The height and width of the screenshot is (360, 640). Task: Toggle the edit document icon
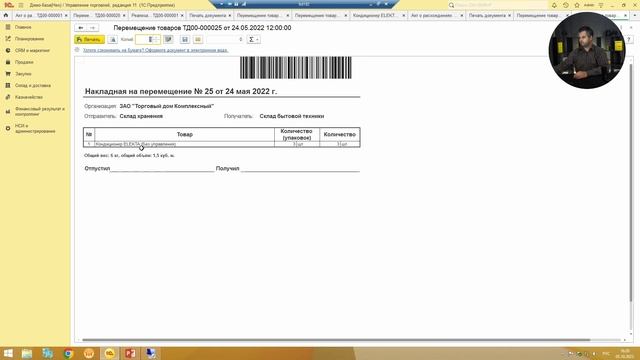168,40
